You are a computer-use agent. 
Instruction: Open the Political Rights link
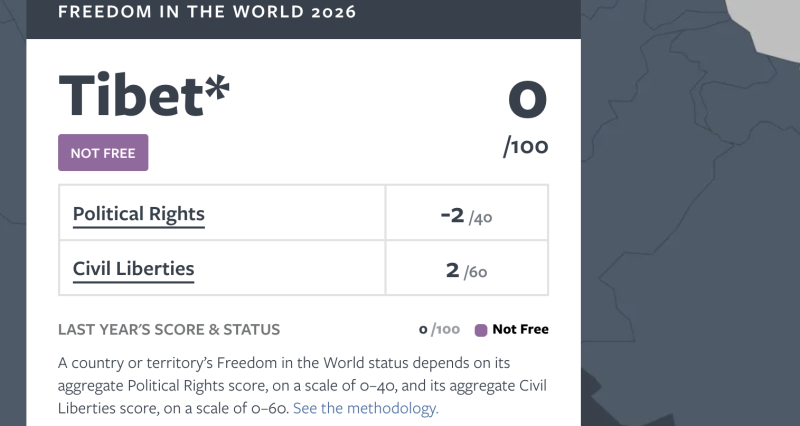tap(139, 213)
